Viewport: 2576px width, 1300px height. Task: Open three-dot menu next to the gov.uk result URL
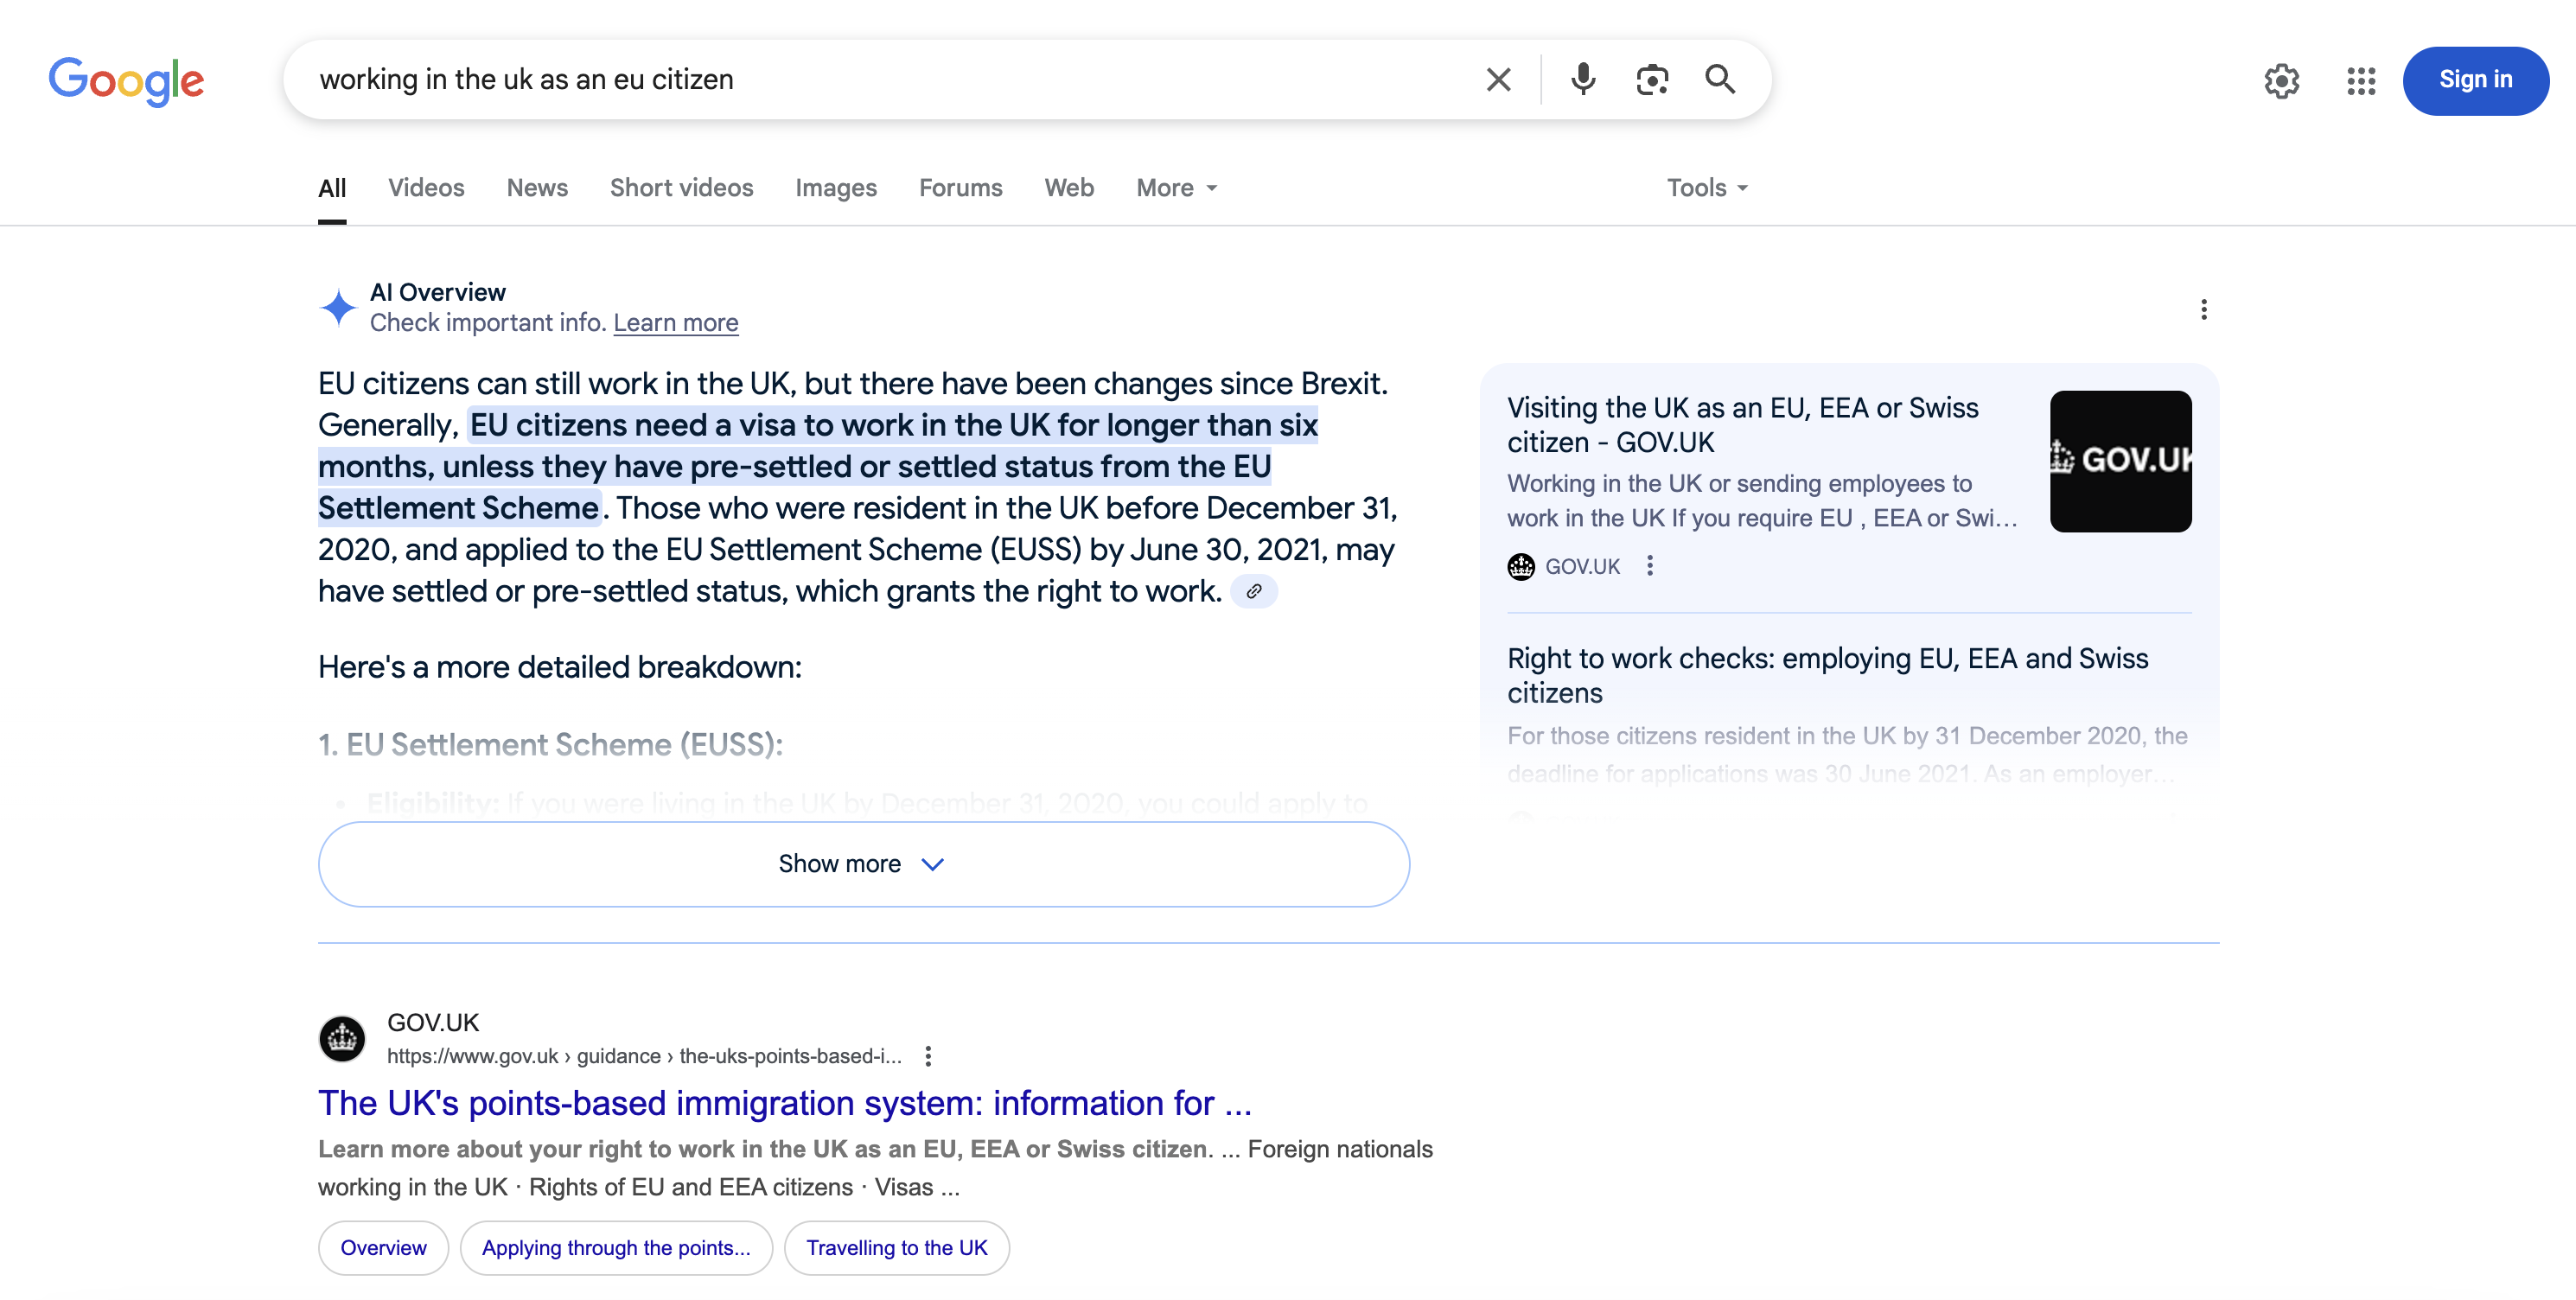click(x=928, y=1056)
